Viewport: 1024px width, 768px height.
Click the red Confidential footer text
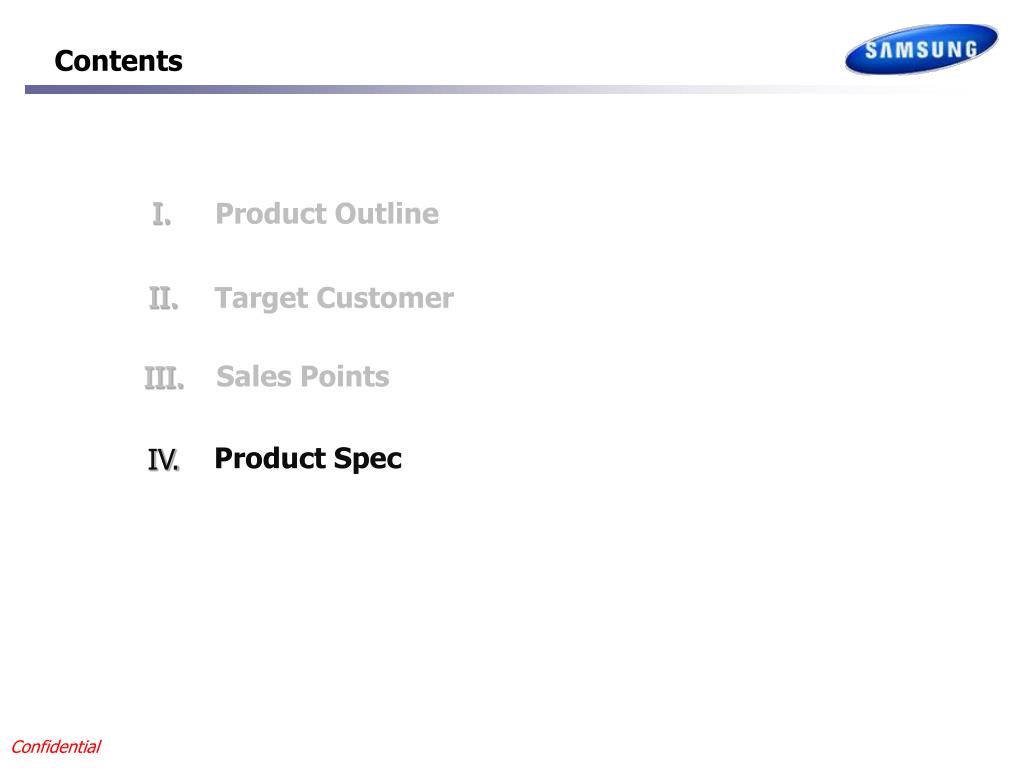coord(56,746)
